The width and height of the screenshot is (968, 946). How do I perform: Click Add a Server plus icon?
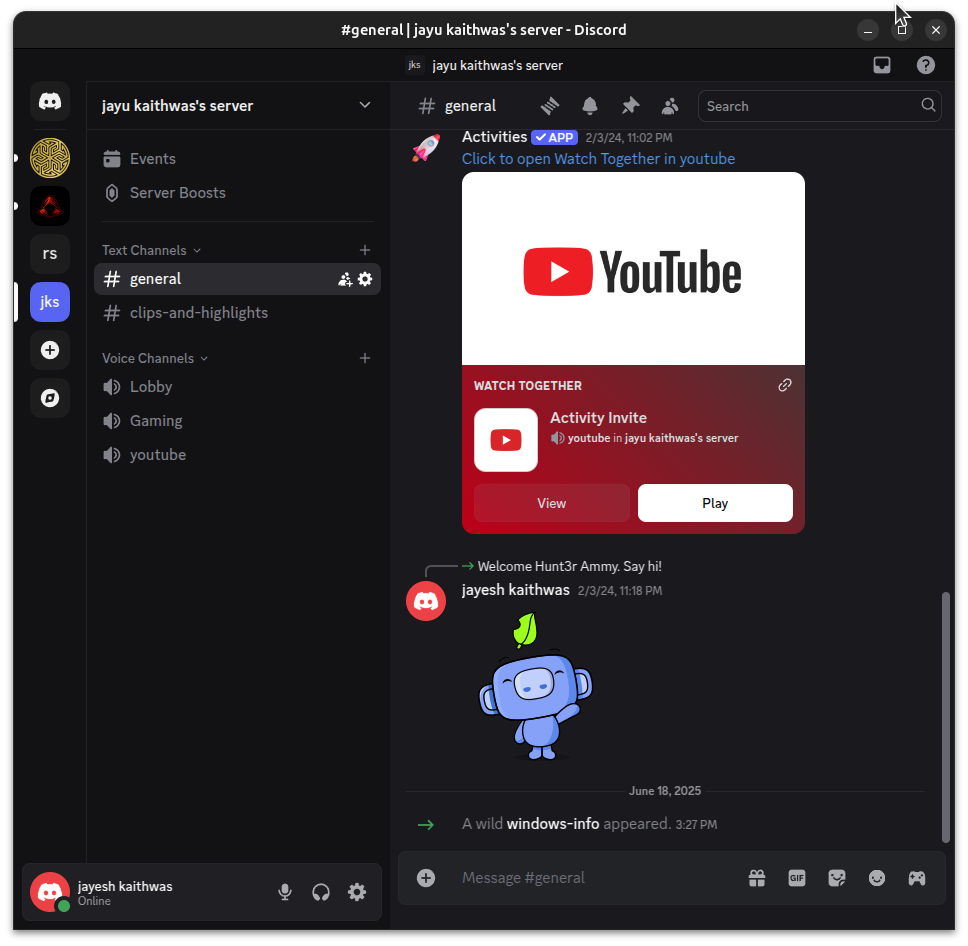pyautogui.click(x=50, y=350)
